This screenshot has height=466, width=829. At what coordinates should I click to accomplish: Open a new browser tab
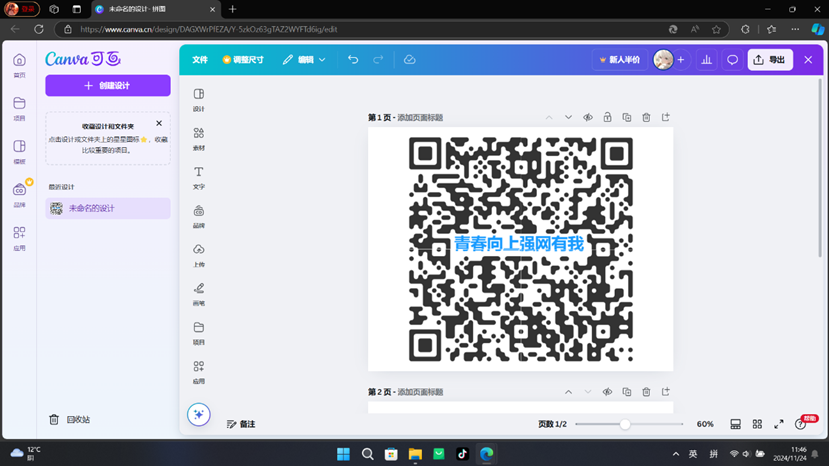coord(233,9)
